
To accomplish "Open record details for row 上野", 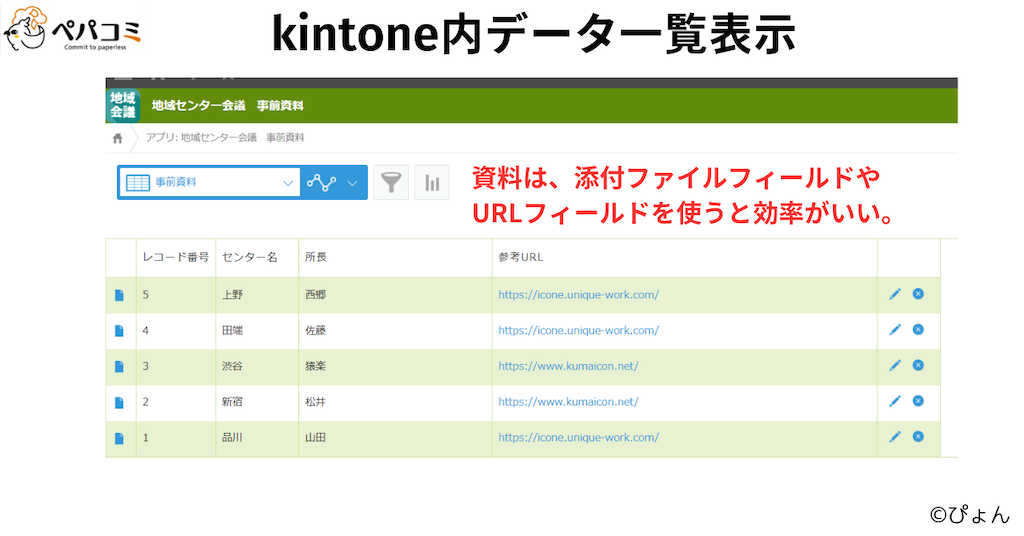I will click(x=119, y=295).
